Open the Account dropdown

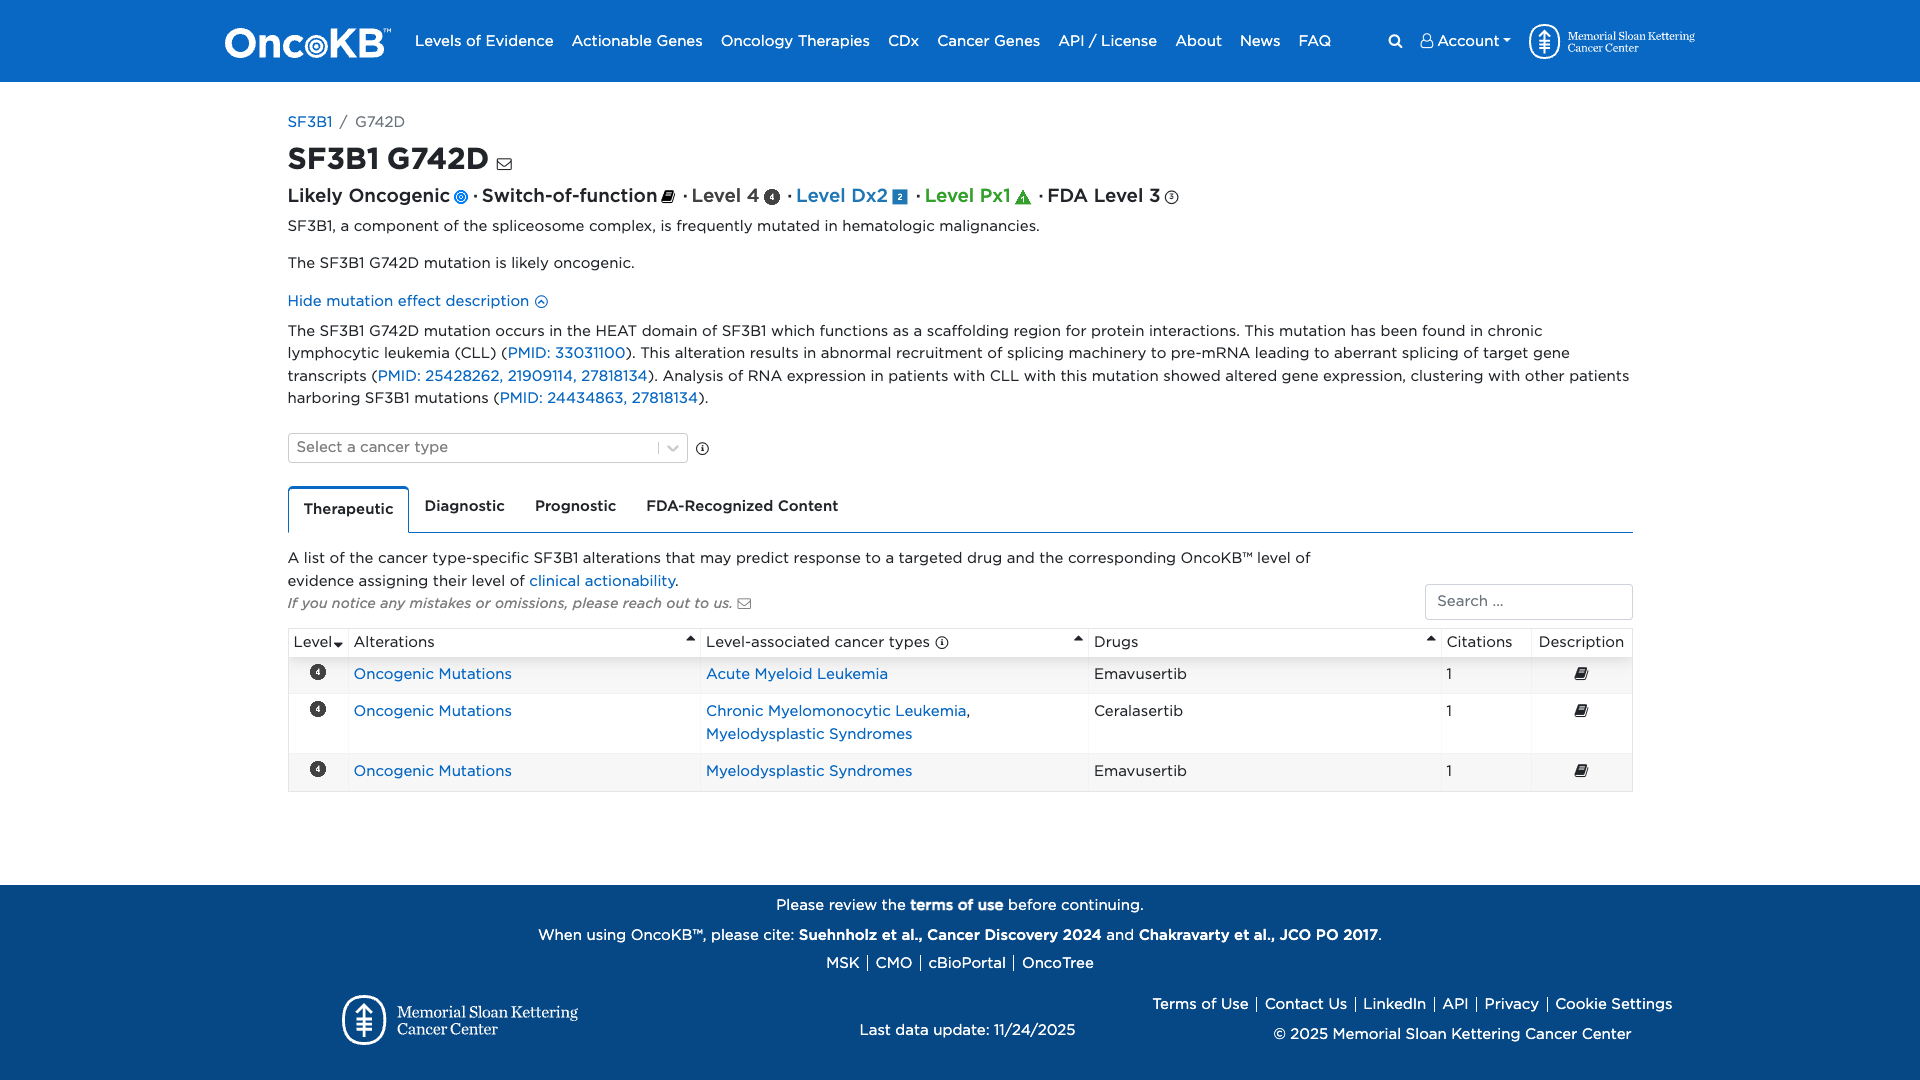1464,41
